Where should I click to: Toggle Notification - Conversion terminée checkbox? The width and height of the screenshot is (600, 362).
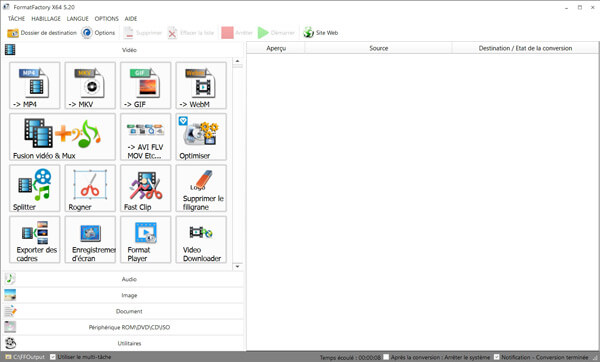click(497, 357)
